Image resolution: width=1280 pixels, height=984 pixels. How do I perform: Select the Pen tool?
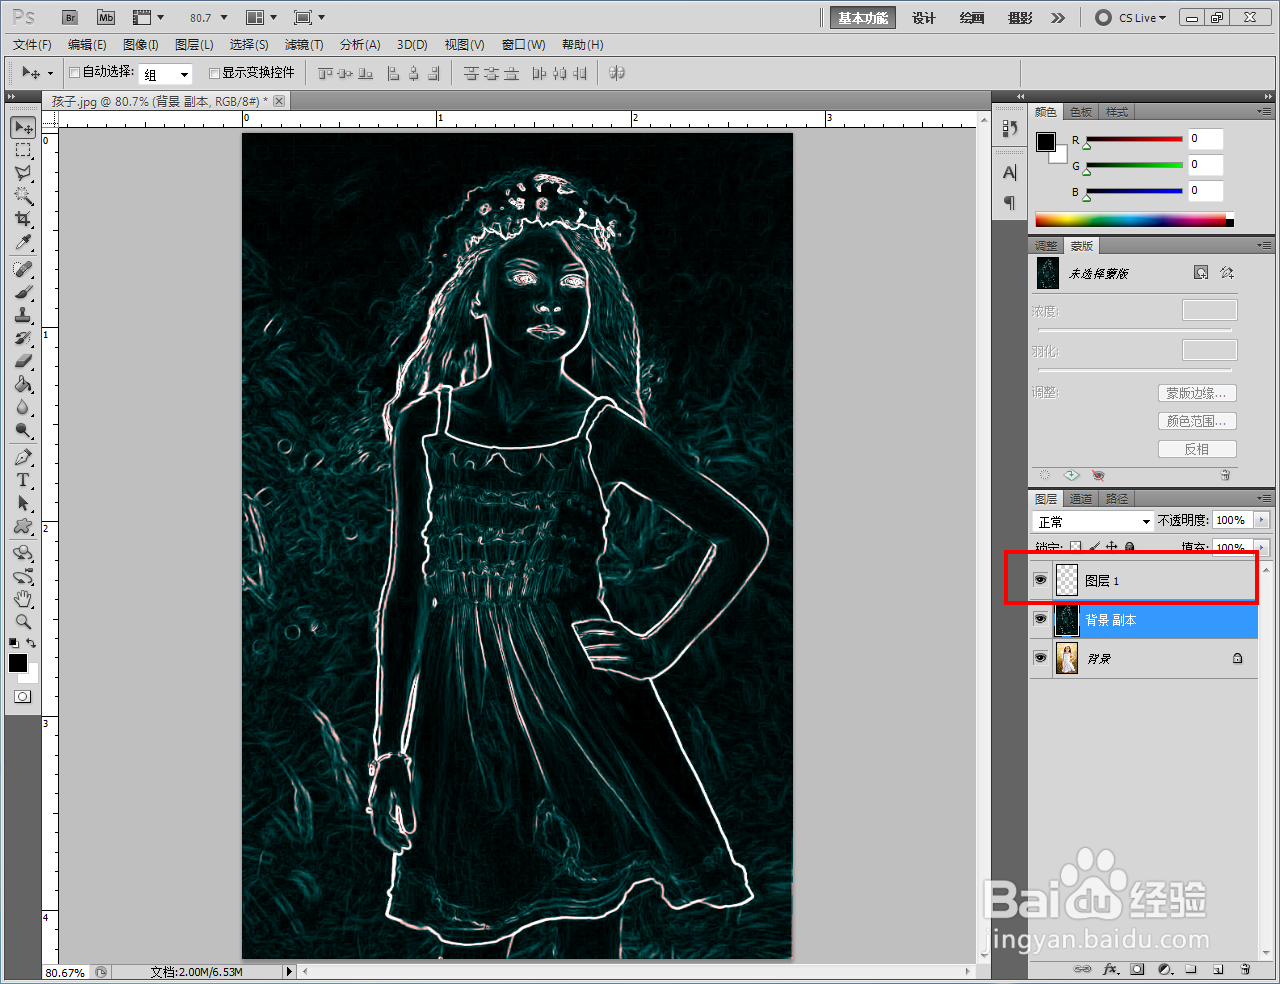(x=23, y=458)
